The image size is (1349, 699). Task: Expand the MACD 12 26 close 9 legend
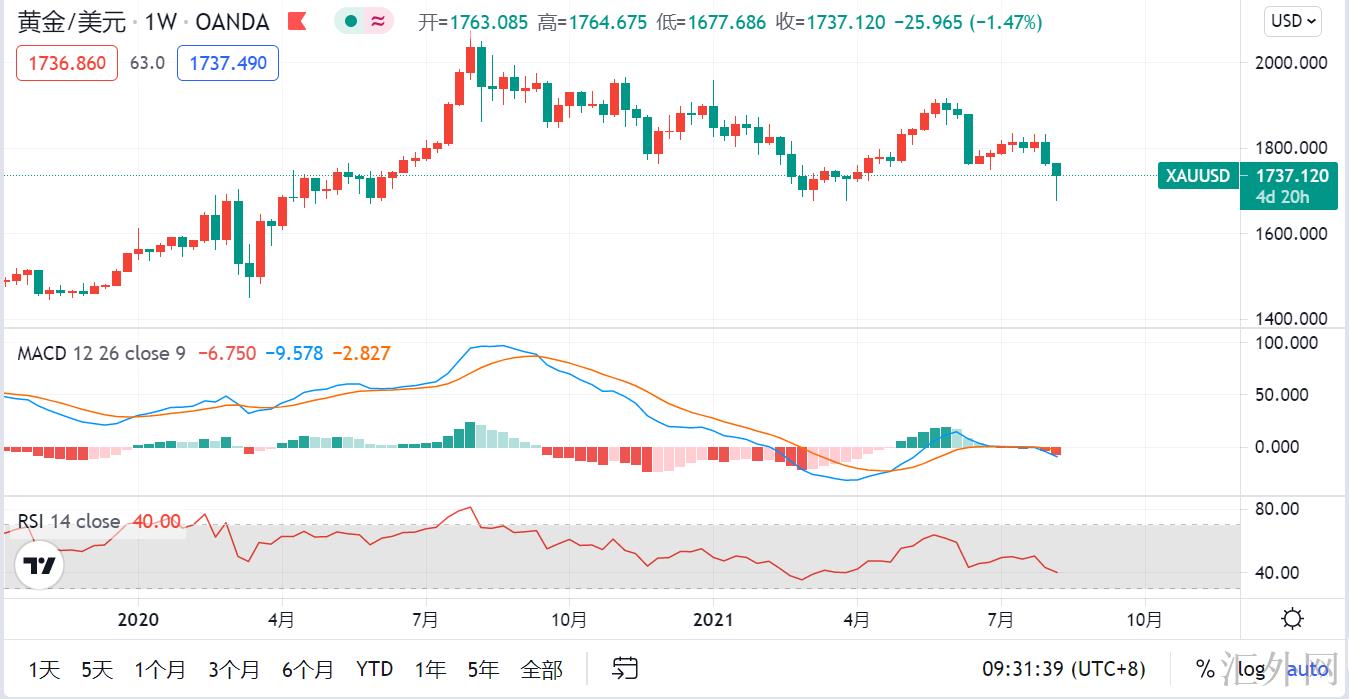[102, 353]
